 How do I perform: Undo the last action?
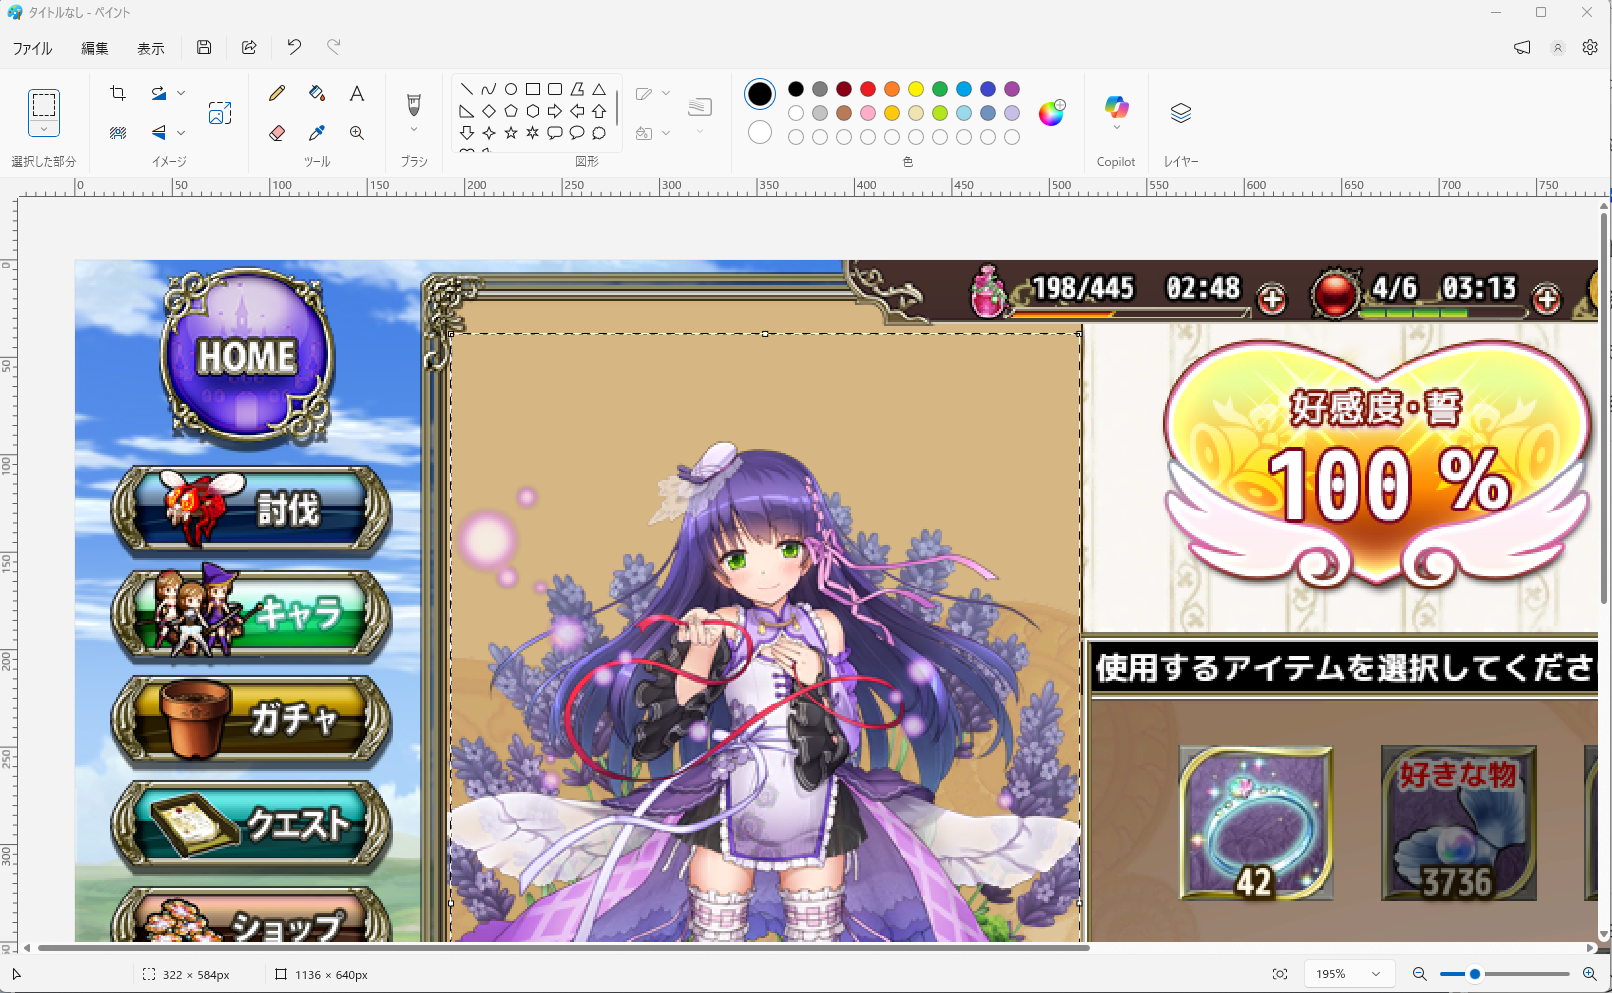[294, 47]
